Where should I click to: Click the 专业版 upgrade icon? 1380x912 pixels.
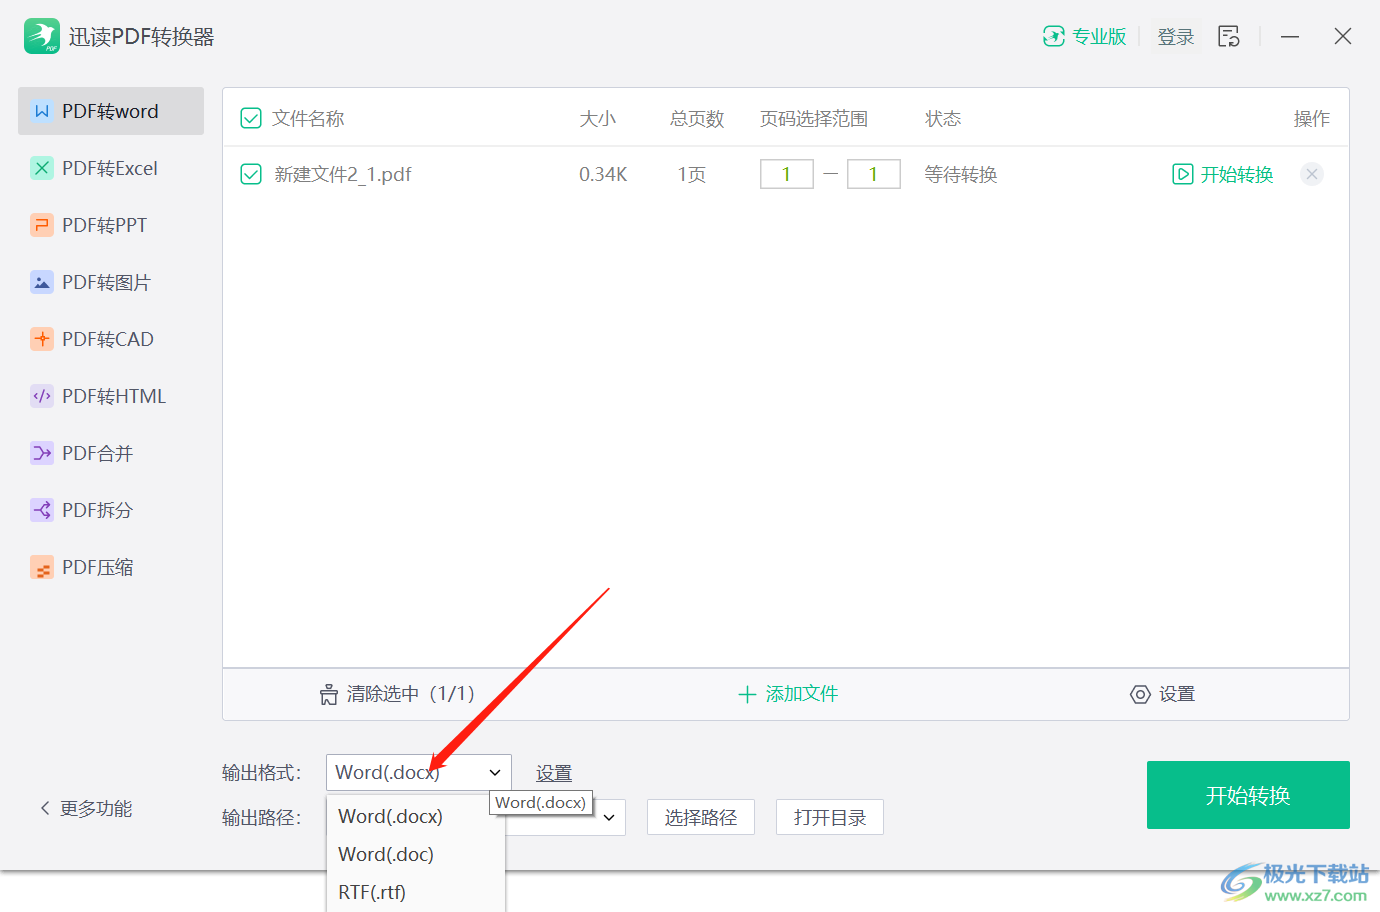point(1054,36)
